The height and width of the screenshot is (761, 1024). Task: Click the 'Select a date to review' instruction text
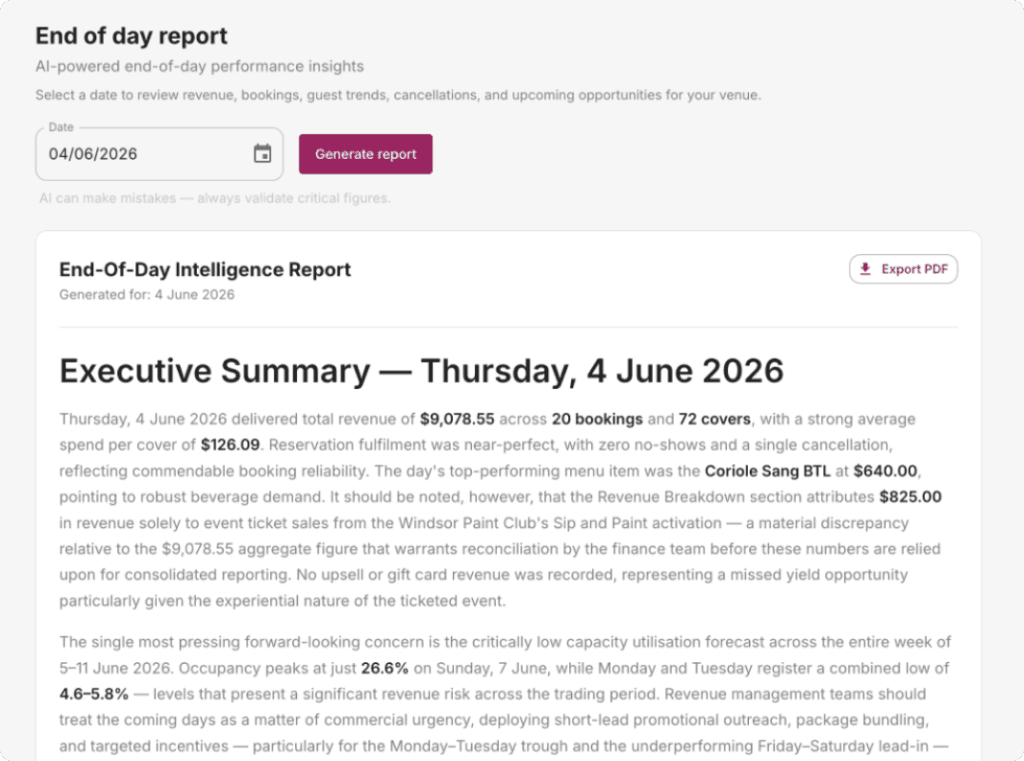(x=398, y=95)
